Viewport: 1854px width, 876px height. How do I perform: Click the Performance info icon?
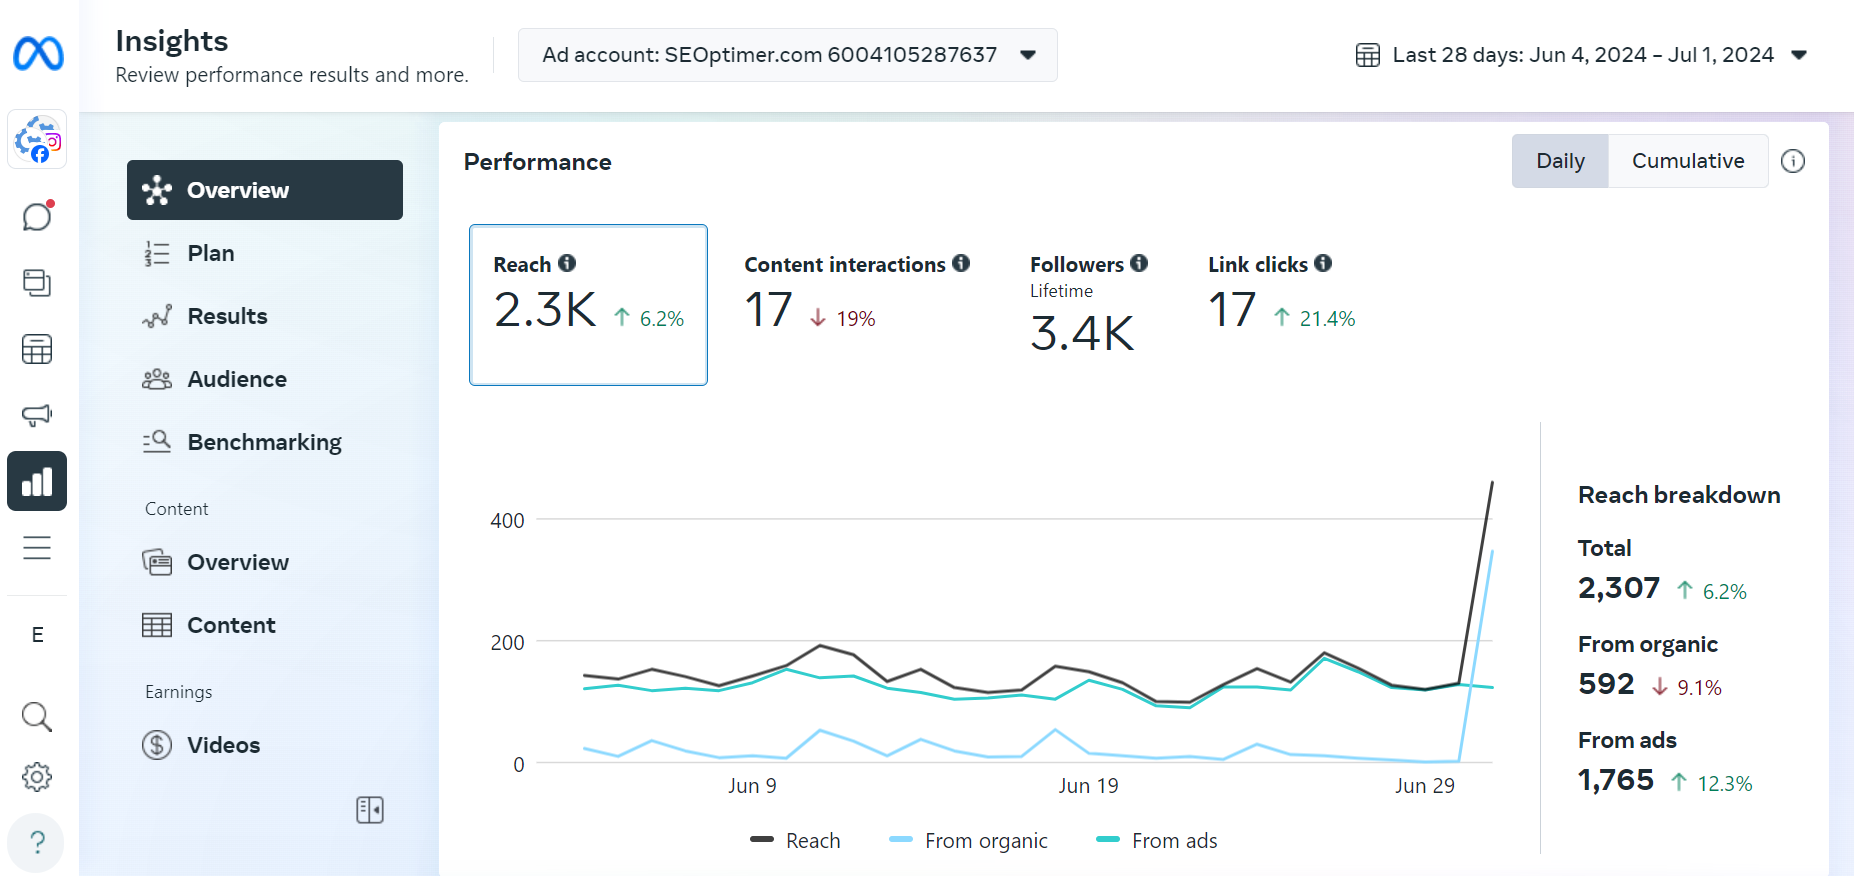tap(1793, 161)
